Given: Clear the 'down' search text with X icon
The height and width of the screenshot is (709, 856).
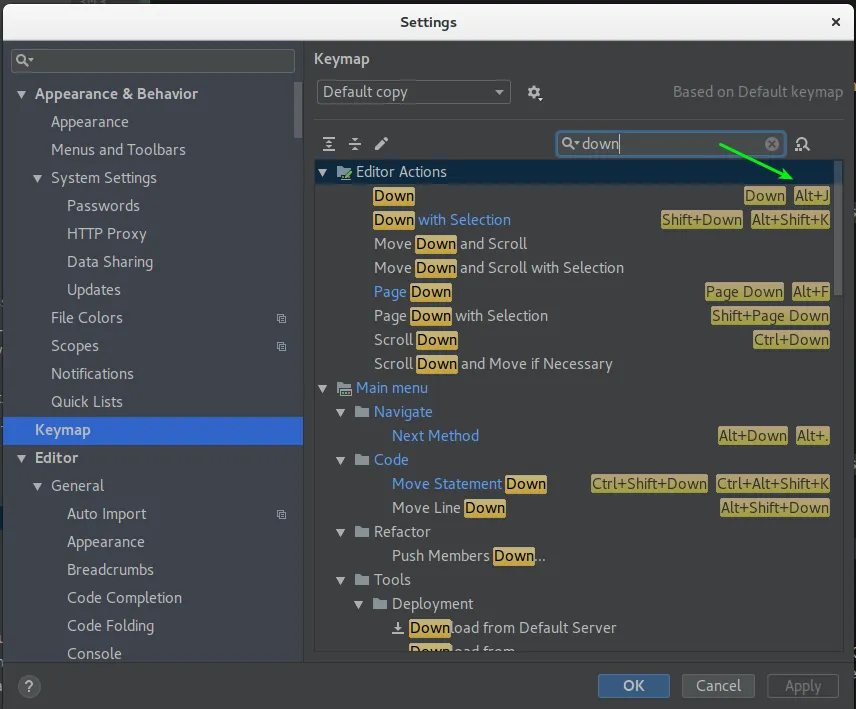Looking at the screenshot, I should pyautogui.click(x=771, y=144).
